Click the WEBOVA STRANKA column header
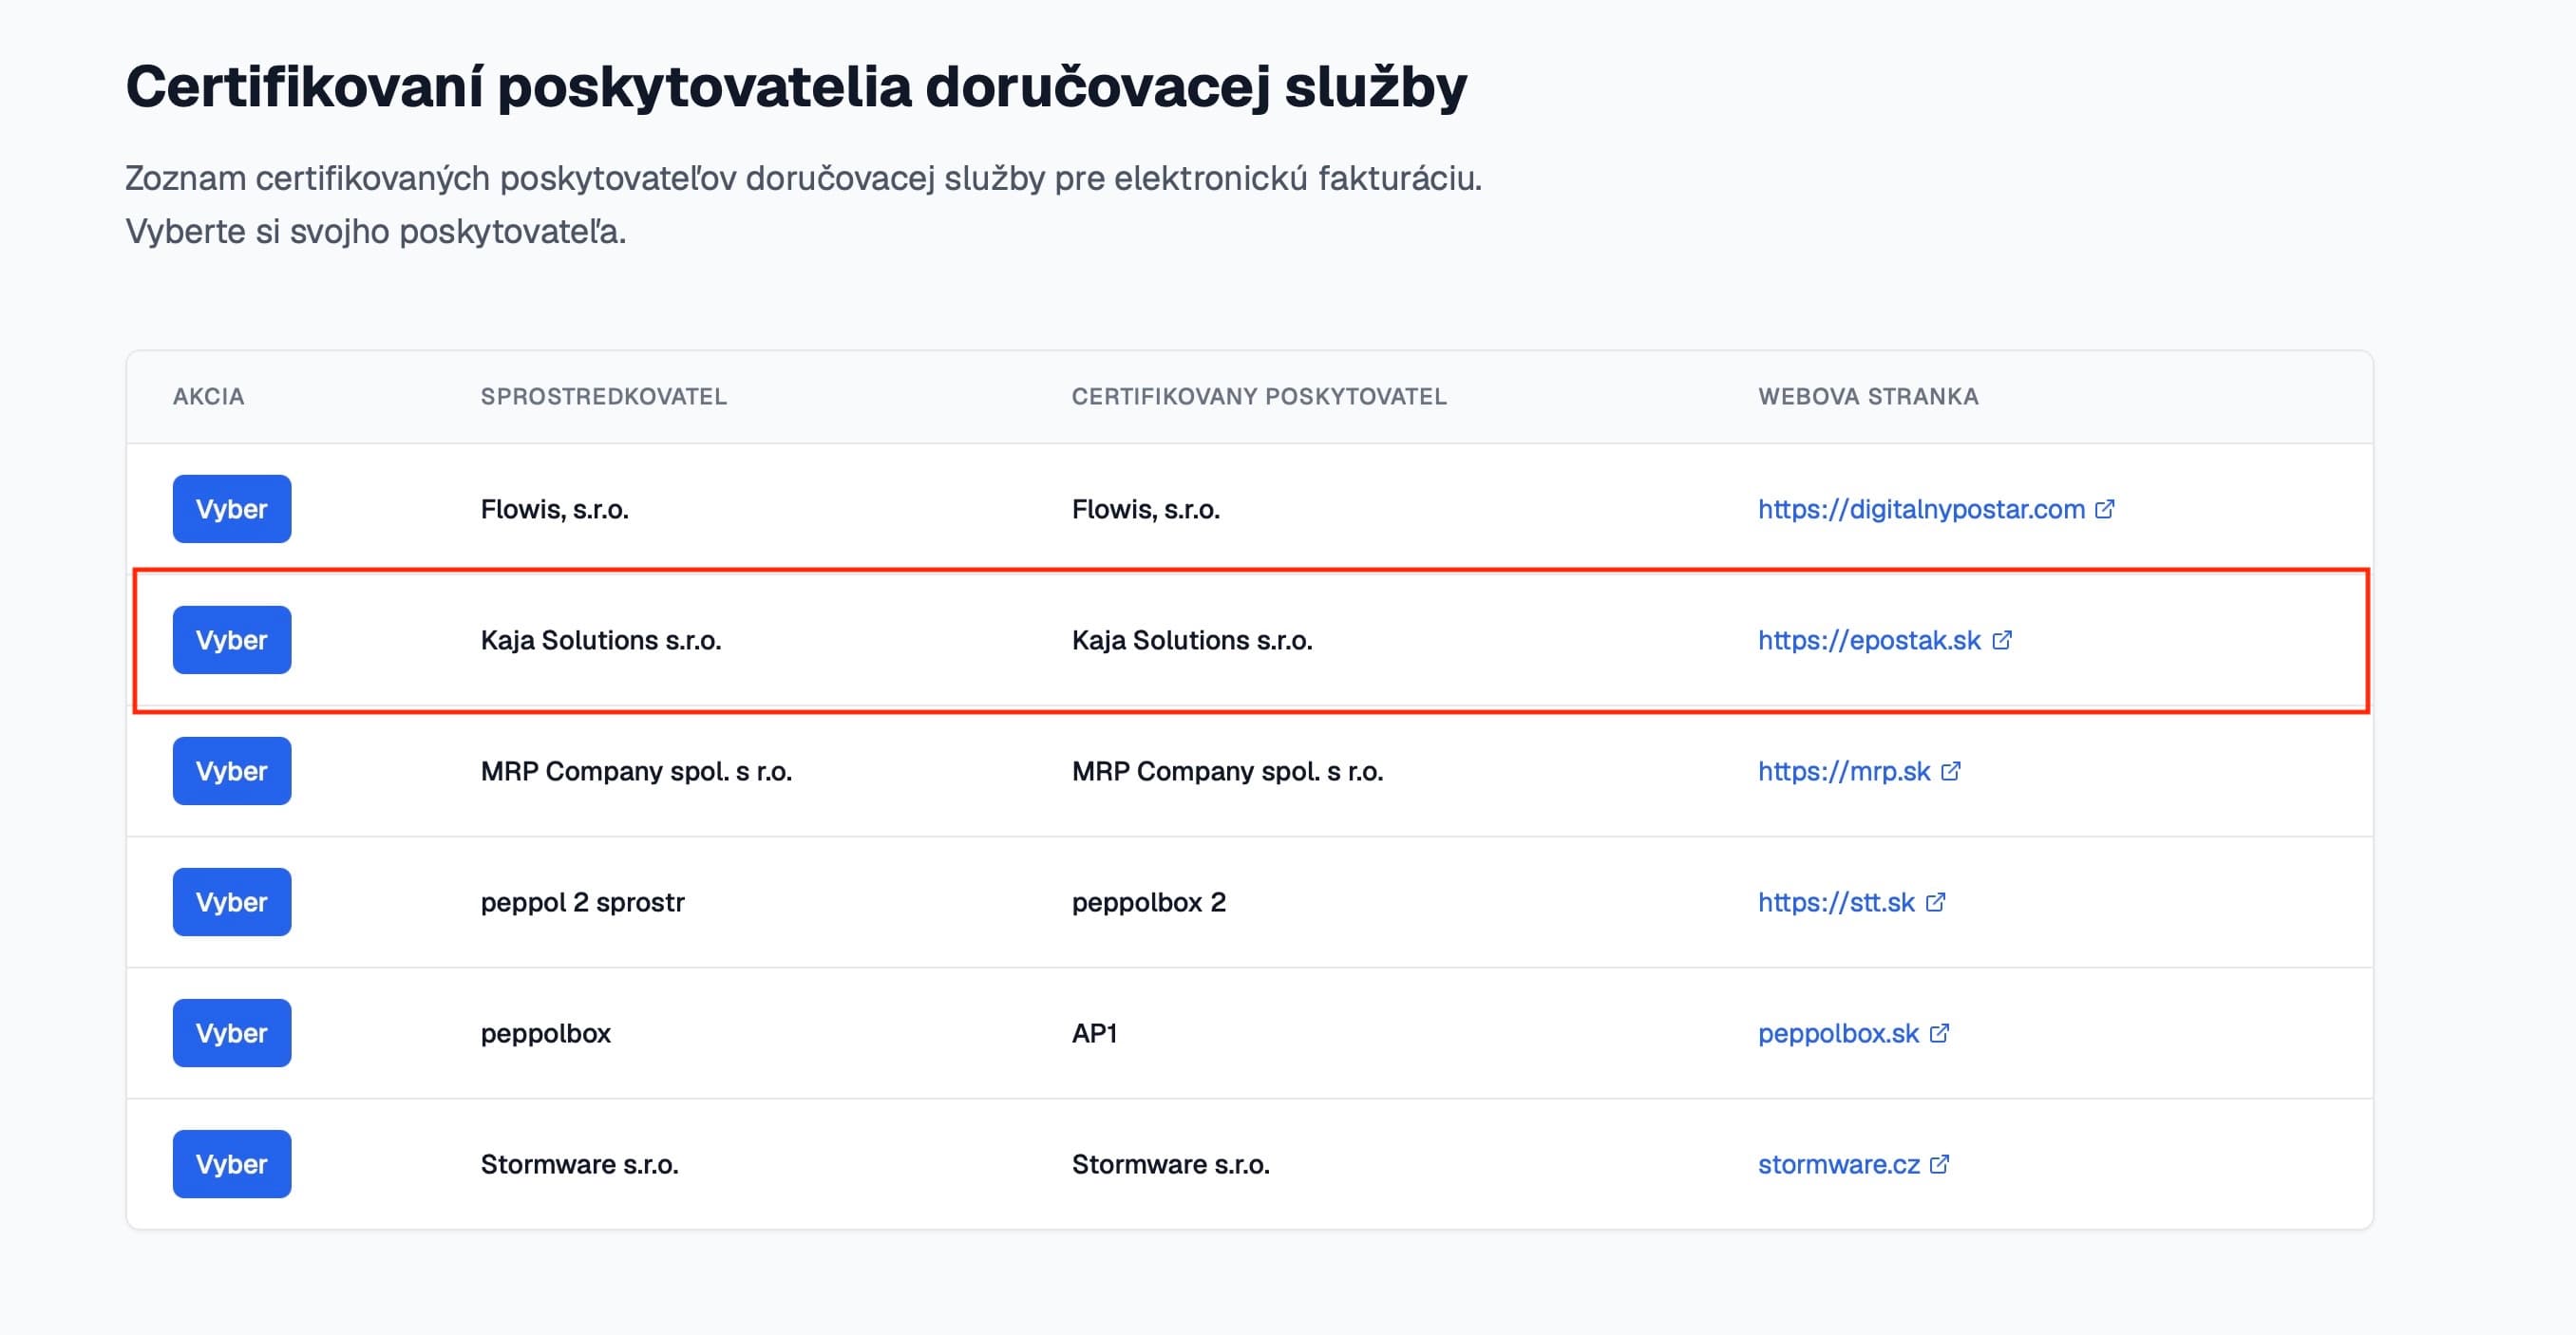Image resolution: width=2576 pixels, height=1335 pixels. pyautogui.click(x=1868, y=396)
